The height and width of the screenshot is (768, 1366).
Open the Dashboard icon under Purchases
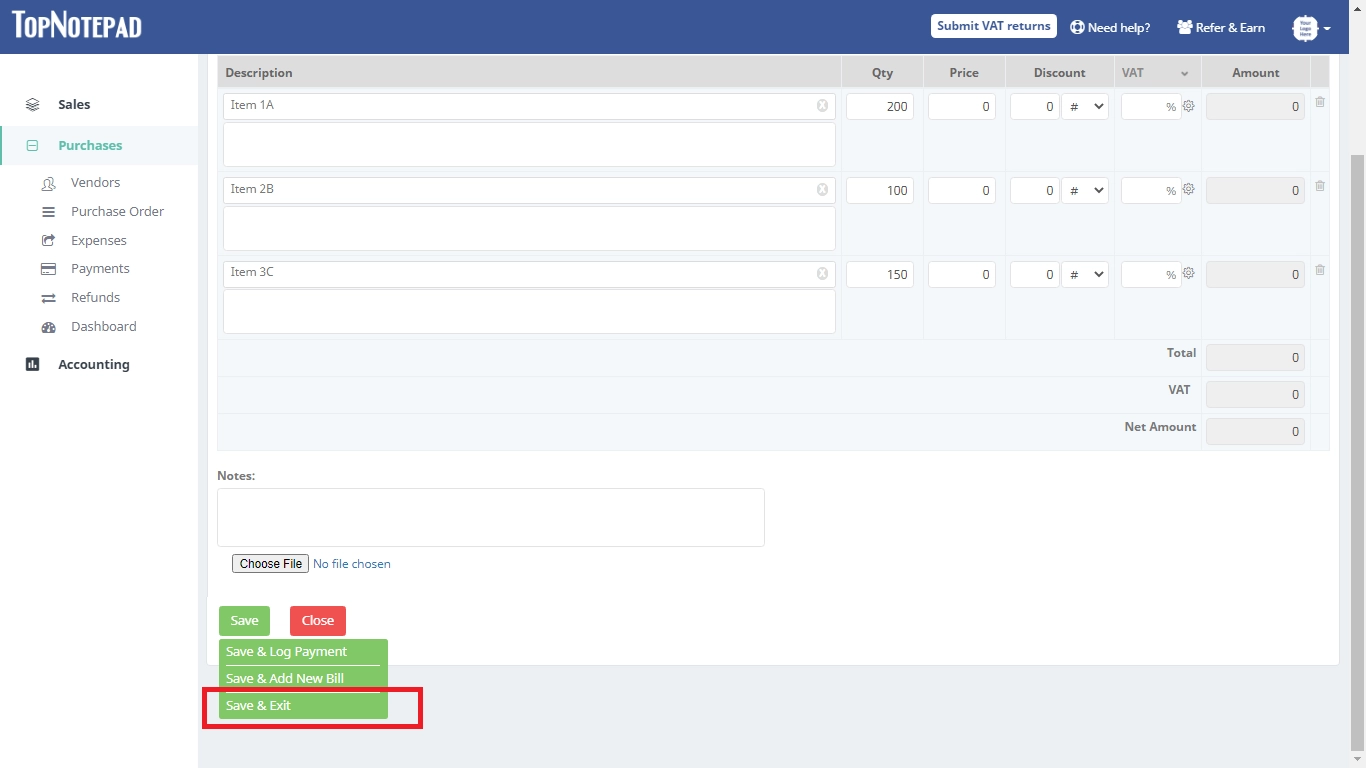click(x=48, y=326)
